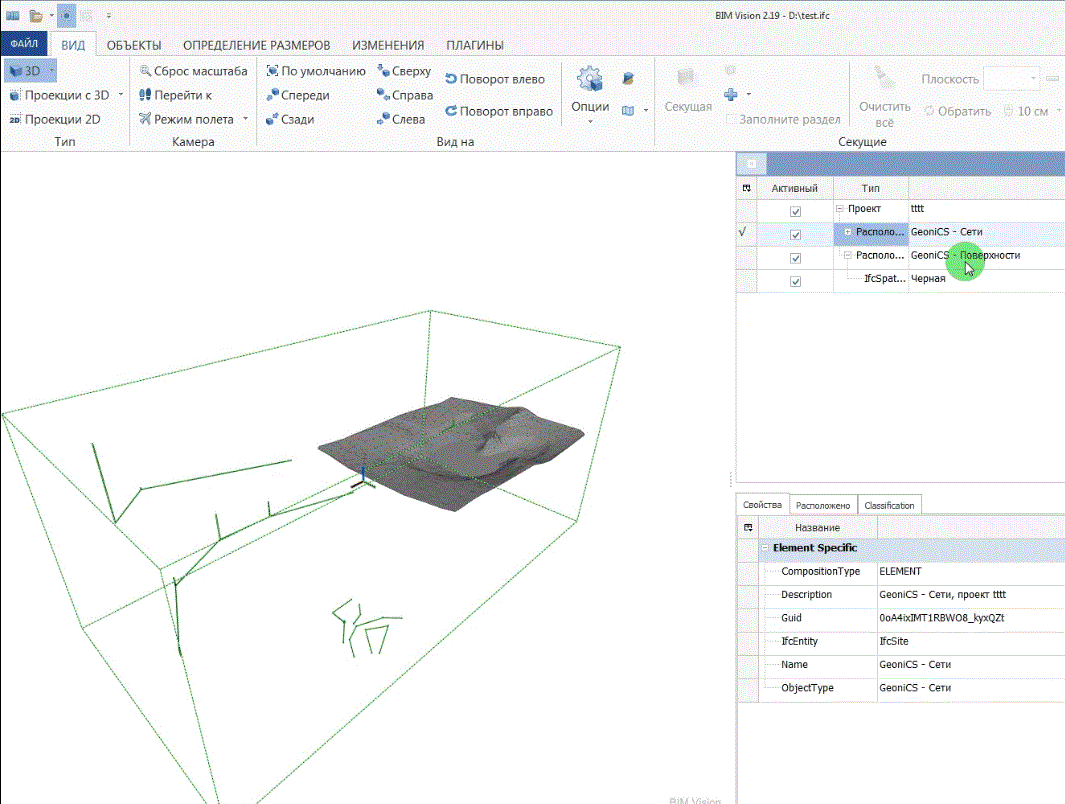
Task: Uncheck Активный box for GeoniCS - Сети row
Action: (795, 235)
